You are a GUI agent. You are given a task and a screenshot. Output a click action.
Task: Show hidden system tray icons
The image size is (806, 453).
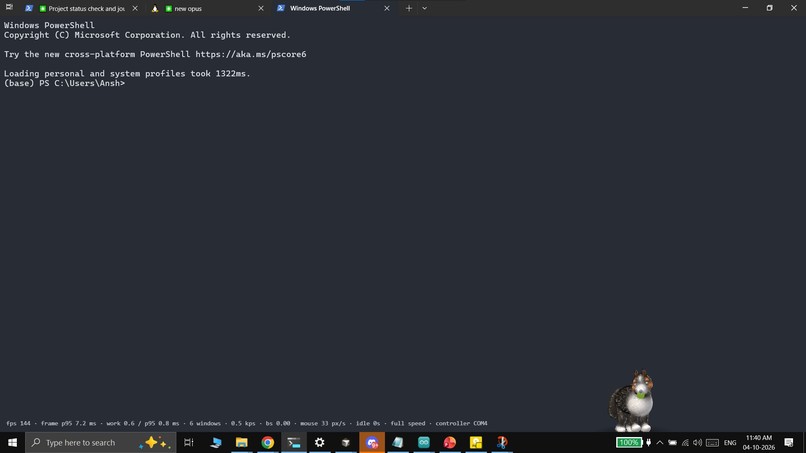pyautogui.click(x=660, y=442)
